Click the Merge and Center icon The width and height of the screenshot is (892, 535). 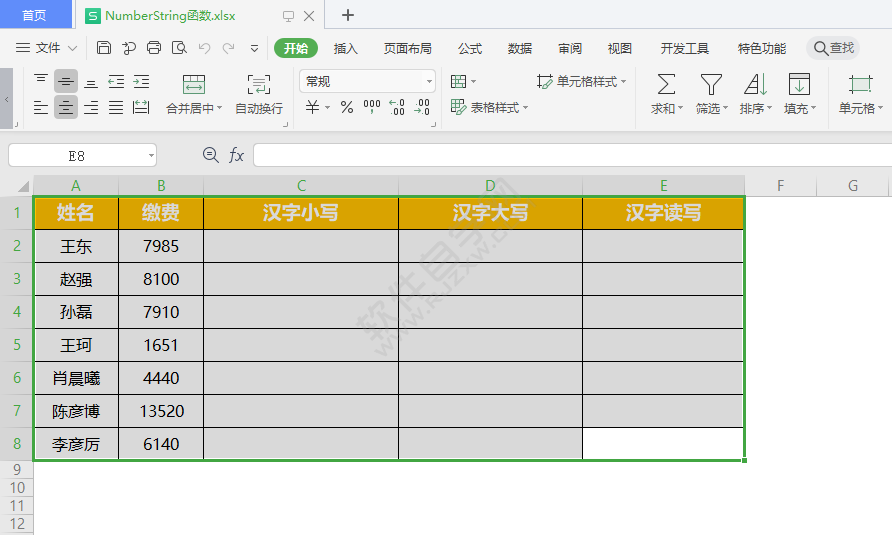(x=194, y=84)
